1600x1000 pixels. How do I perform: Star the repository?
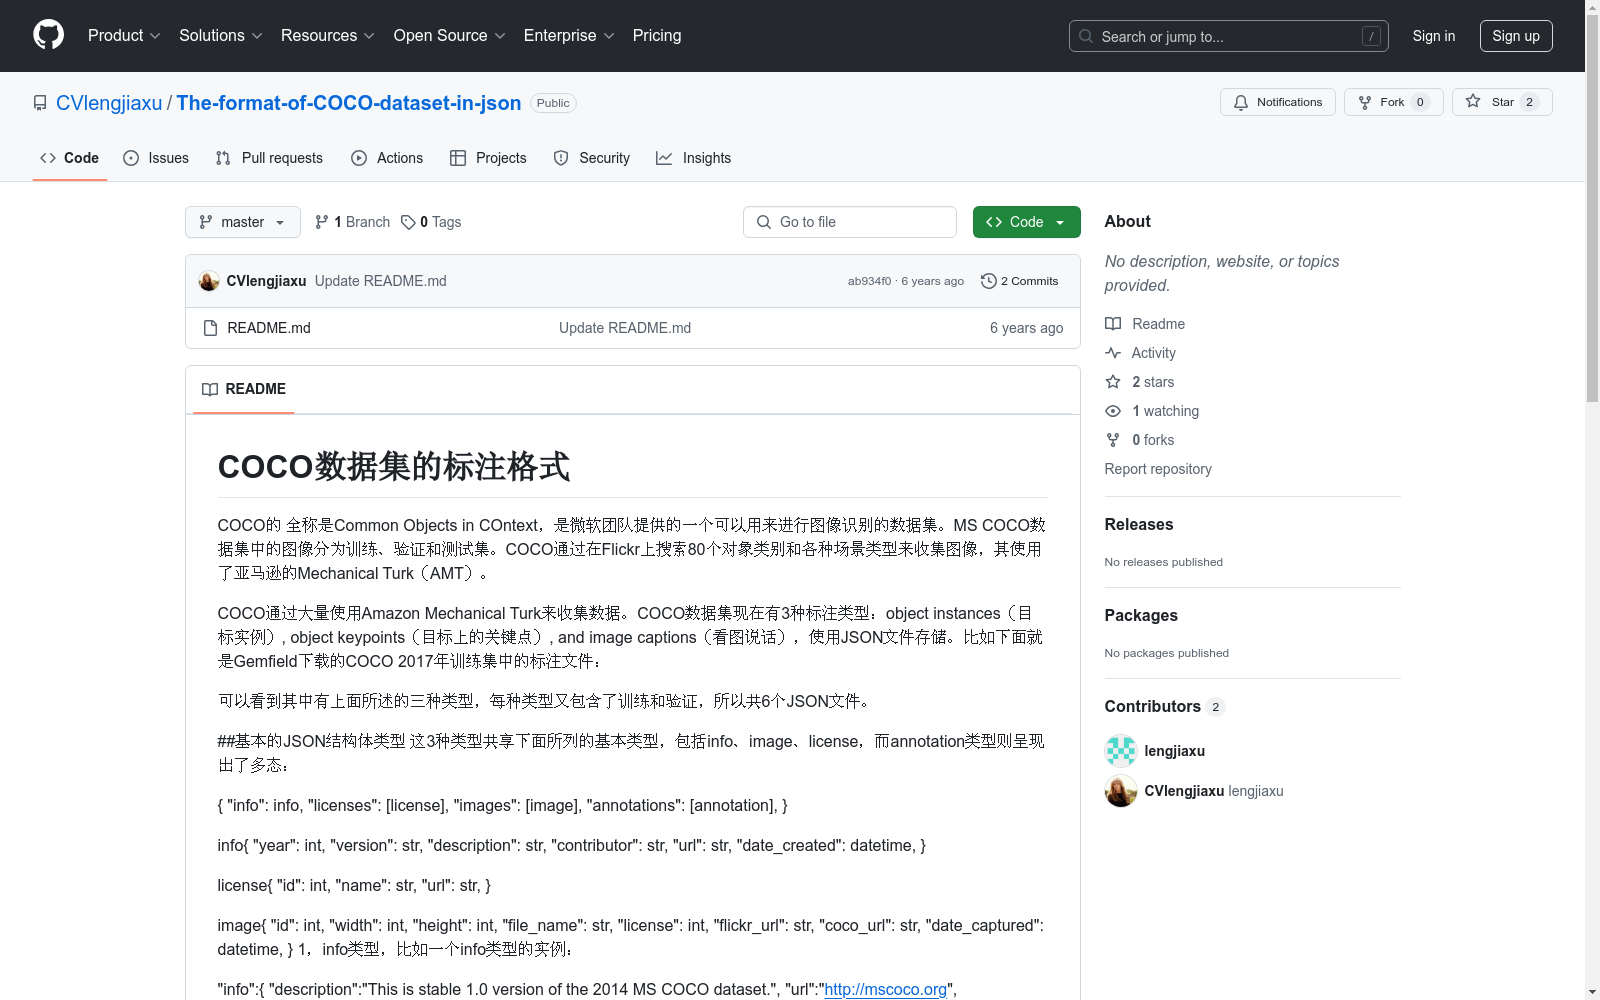1502,102
